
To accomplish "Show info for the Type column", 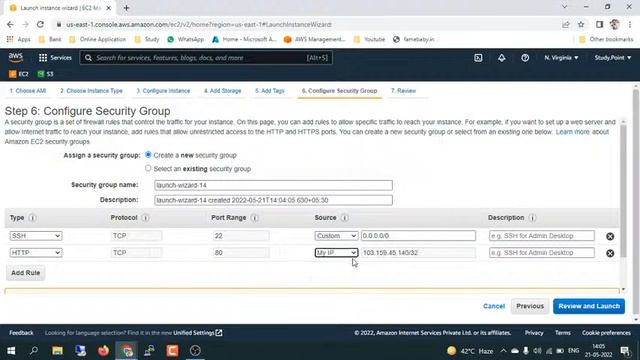I will (33, 218).
